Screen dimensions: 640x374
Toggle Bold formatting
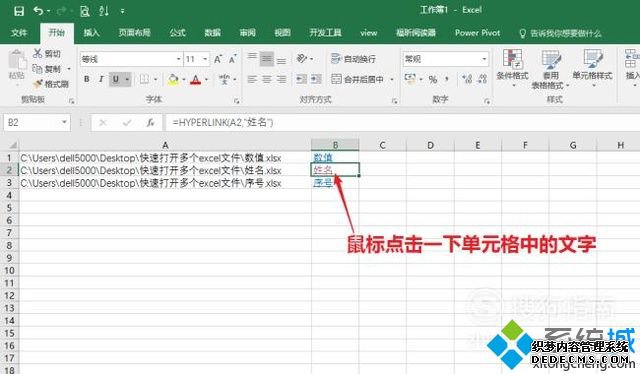coord(87,79)
